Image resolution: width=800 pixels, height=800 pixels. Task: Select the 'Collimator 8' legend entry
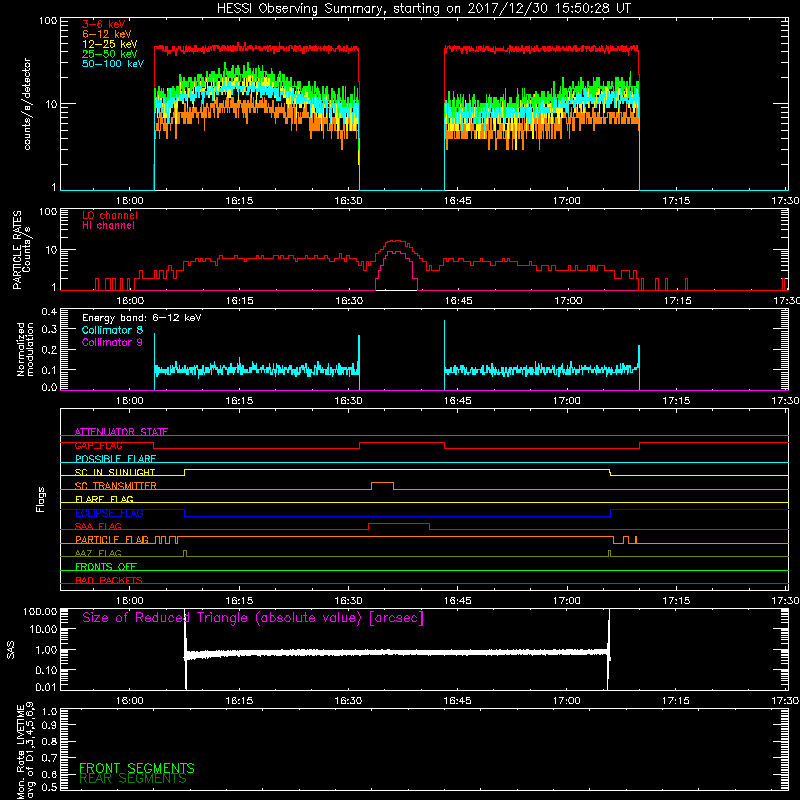point(112,330)
